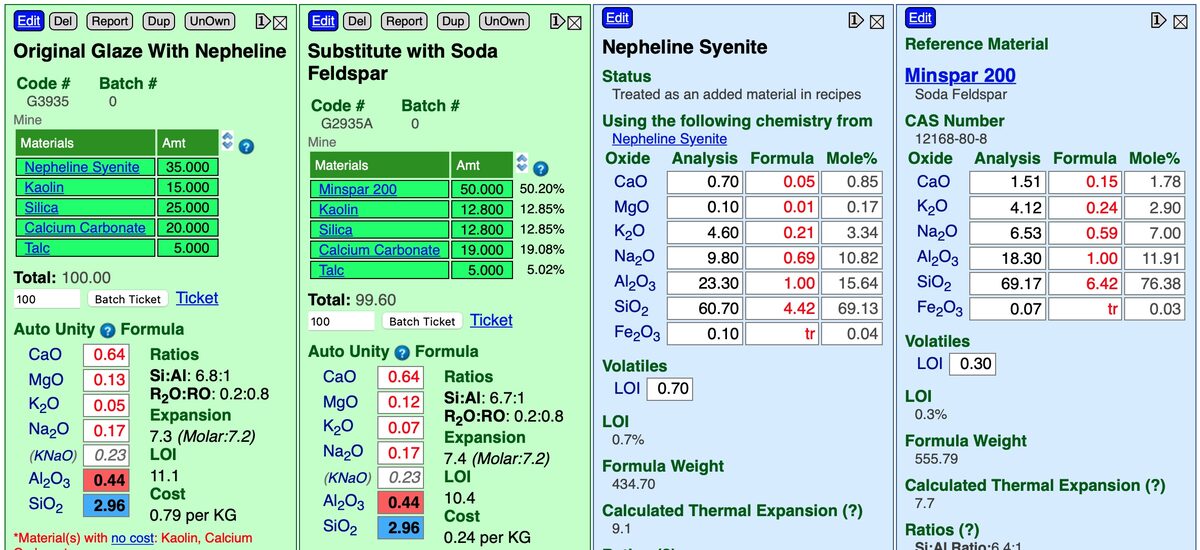Click K2O 0.07 field in Substitute recipe formula
The width and height of the screenshot is (1200, 550).
(x=399, y=427)
